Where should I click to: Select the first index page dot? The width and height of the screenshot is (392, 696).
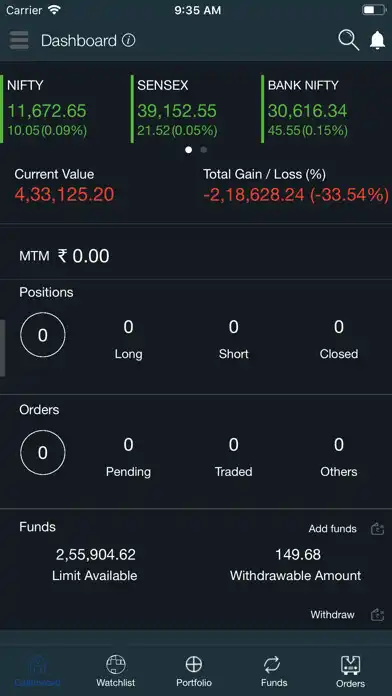(189, 150)
